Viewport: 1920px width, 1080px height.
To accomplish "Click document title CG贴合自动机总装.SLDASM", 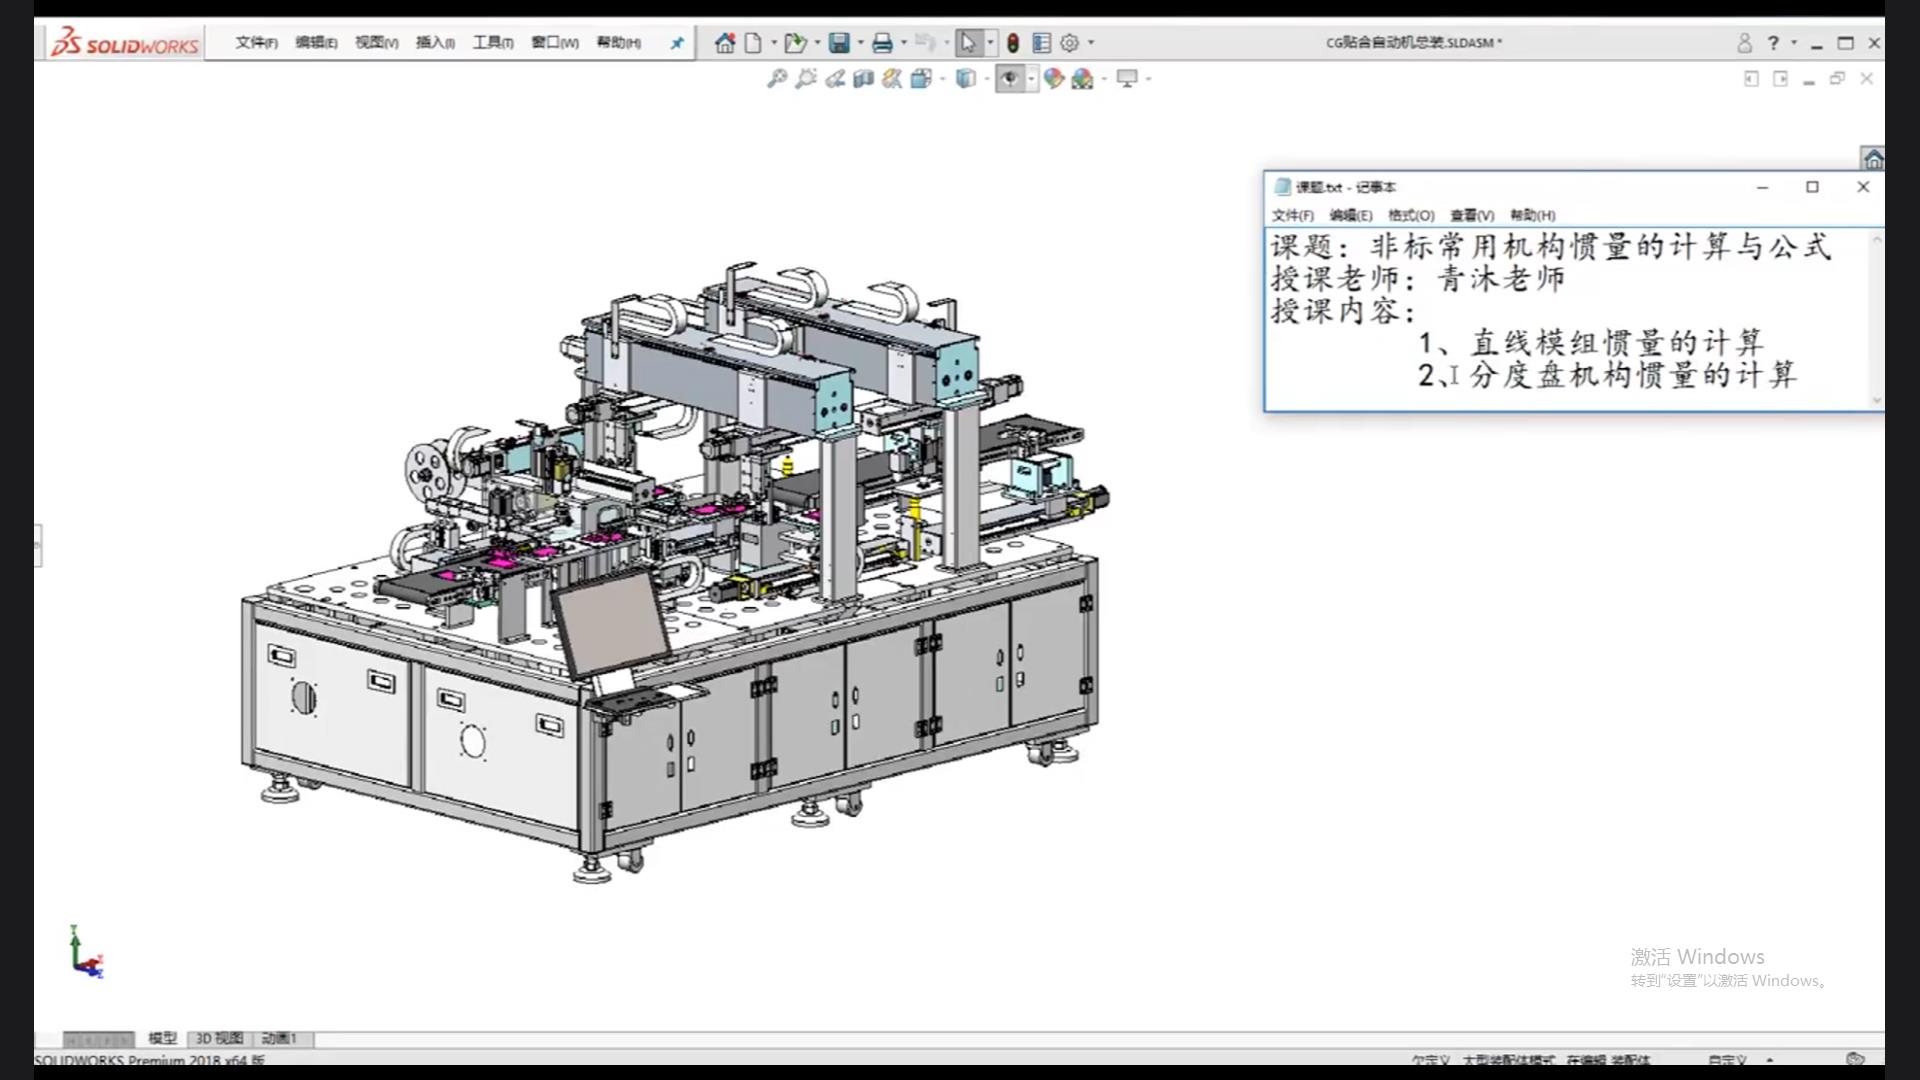I will pos(1413,43).
